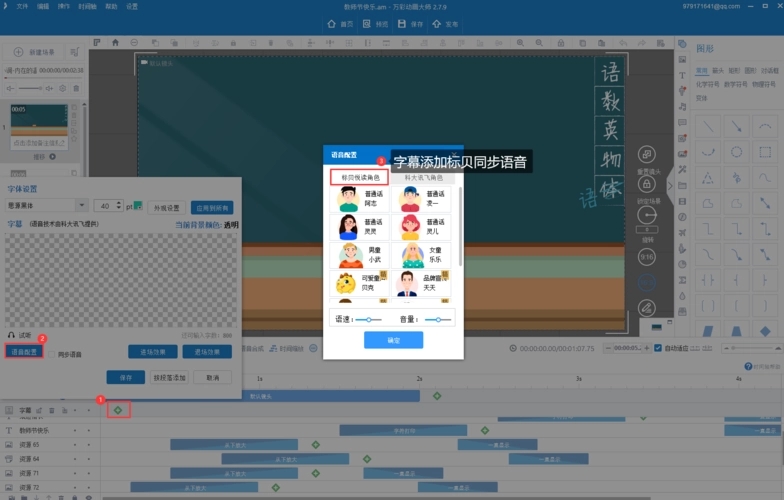Screen dimensions: 784x500
Task: Open the character role tool in sidebar
Action: tap(682, 91)
